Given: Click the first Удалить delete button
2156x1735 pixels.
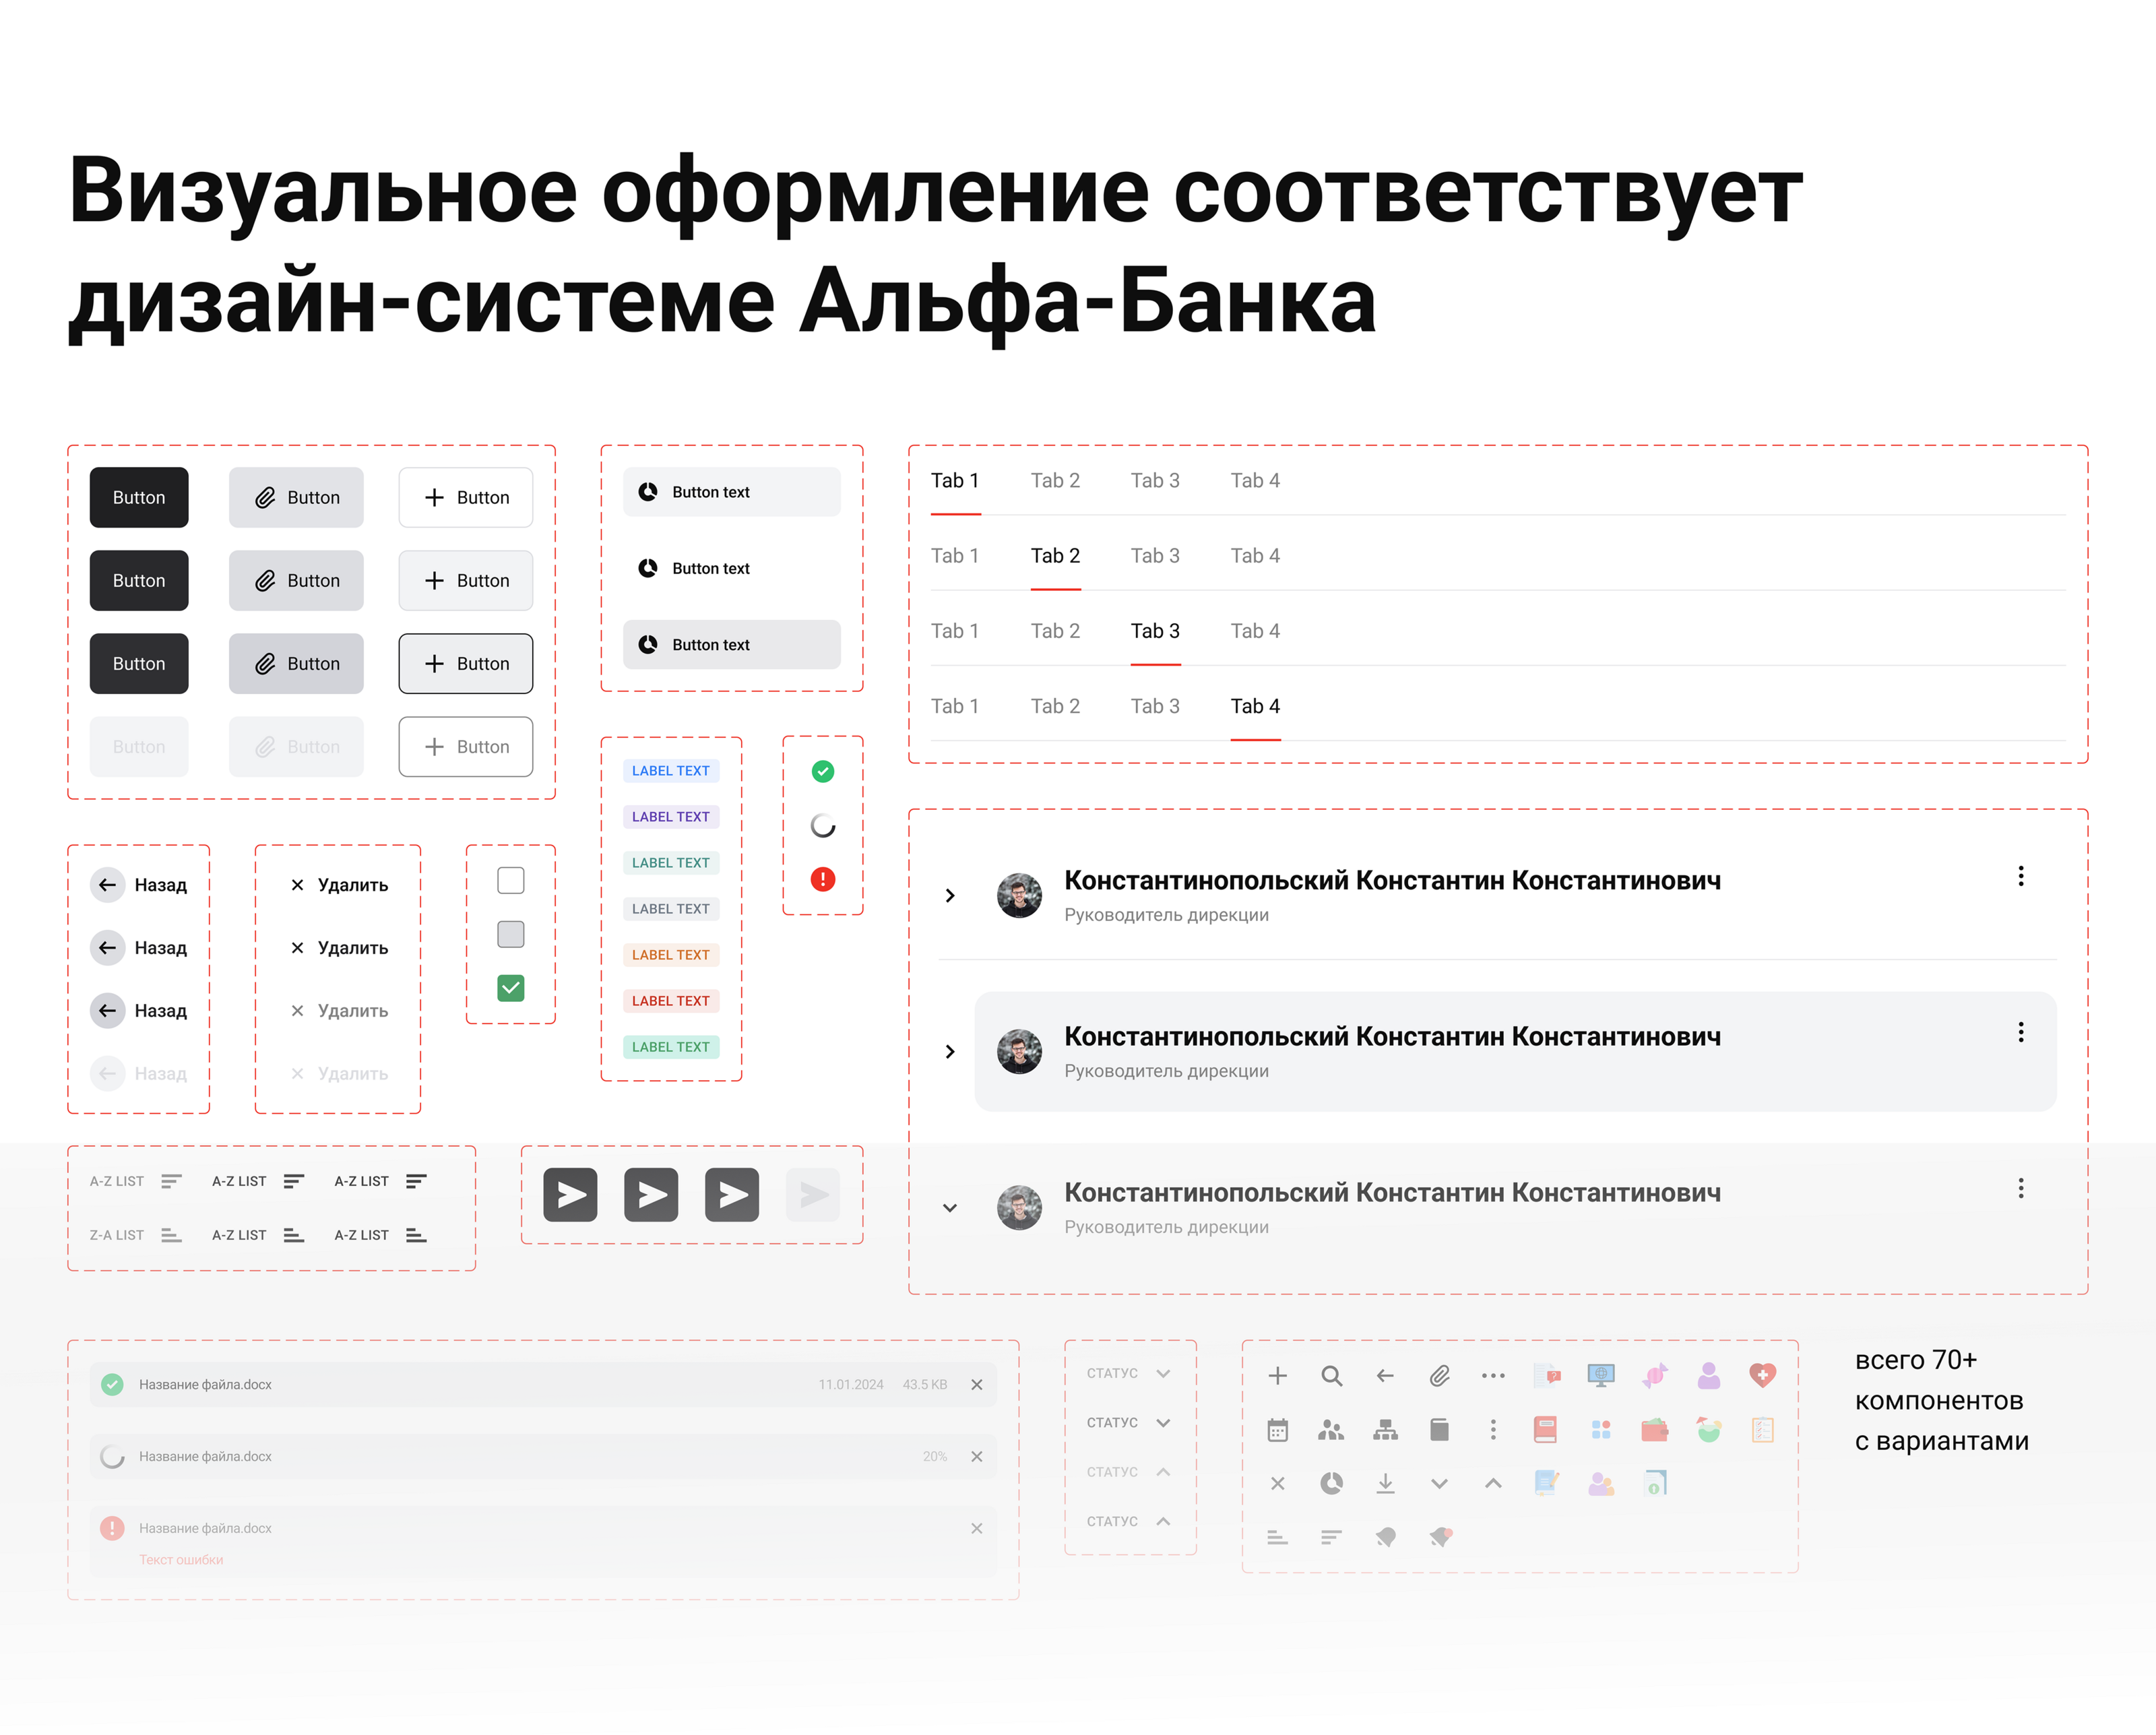Looking at the screenshot, I should (x=339, y=885).
